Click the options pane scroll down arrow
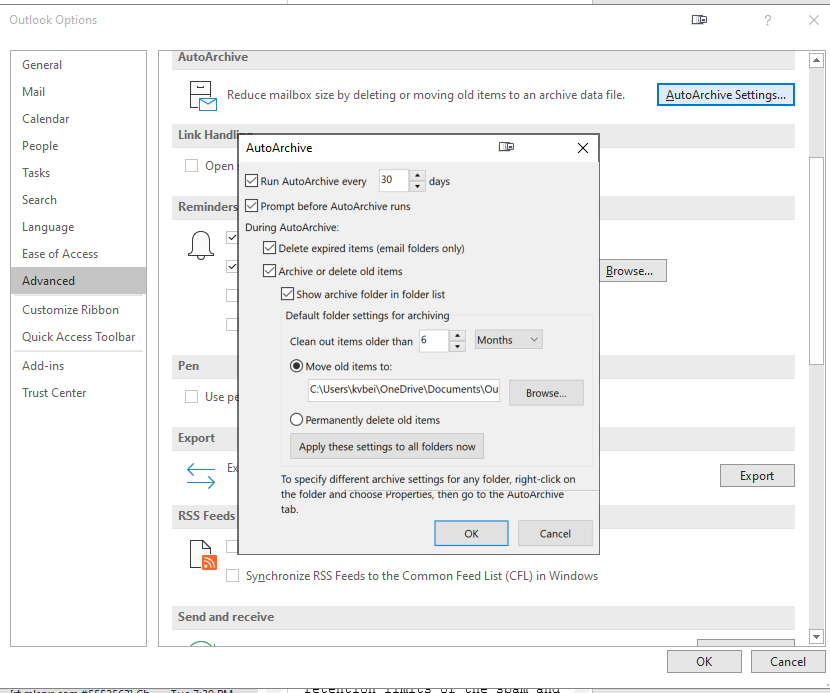This screenshot has height=693, width=830. 816,637
